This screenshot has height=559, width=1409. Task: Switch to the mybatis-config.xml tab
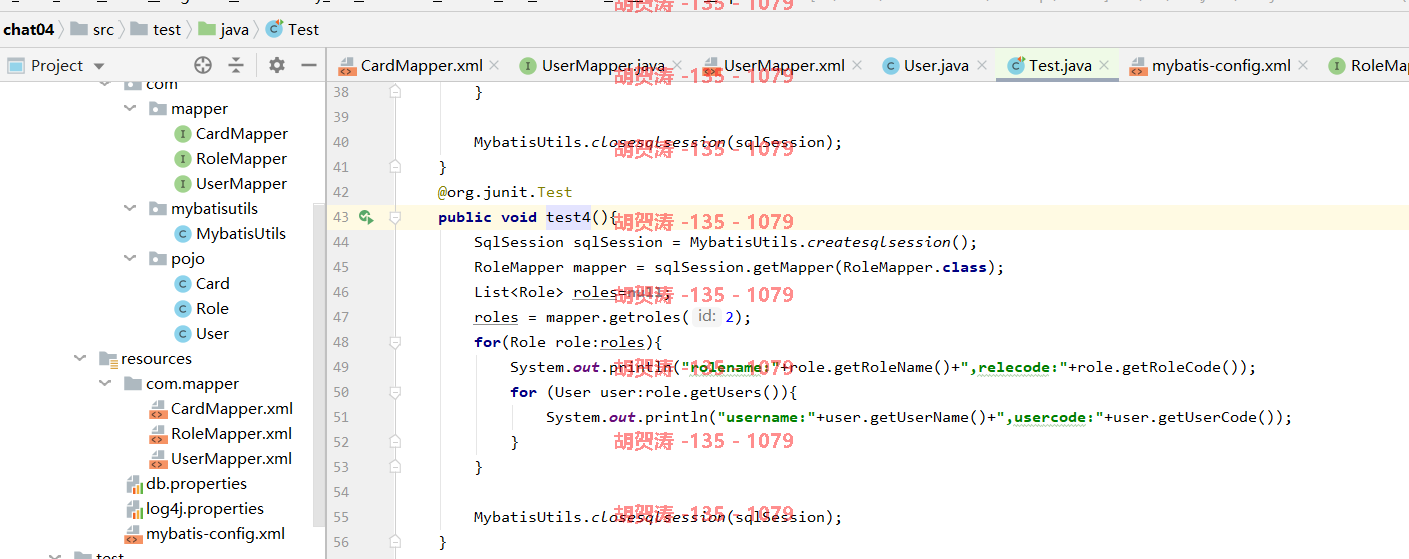pos(1221,66)
